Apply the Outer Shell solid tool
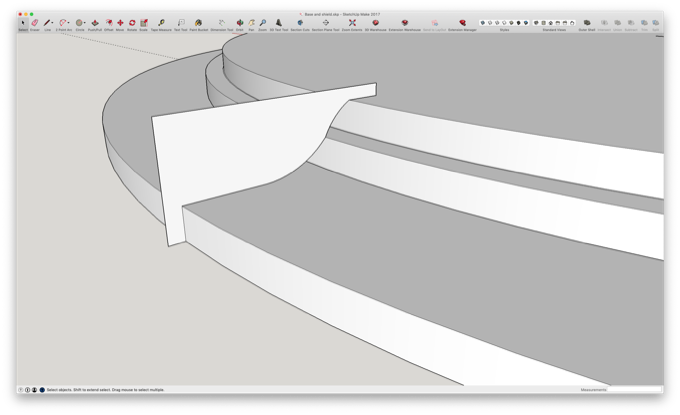Screen dimensions: 680x415 587,23
